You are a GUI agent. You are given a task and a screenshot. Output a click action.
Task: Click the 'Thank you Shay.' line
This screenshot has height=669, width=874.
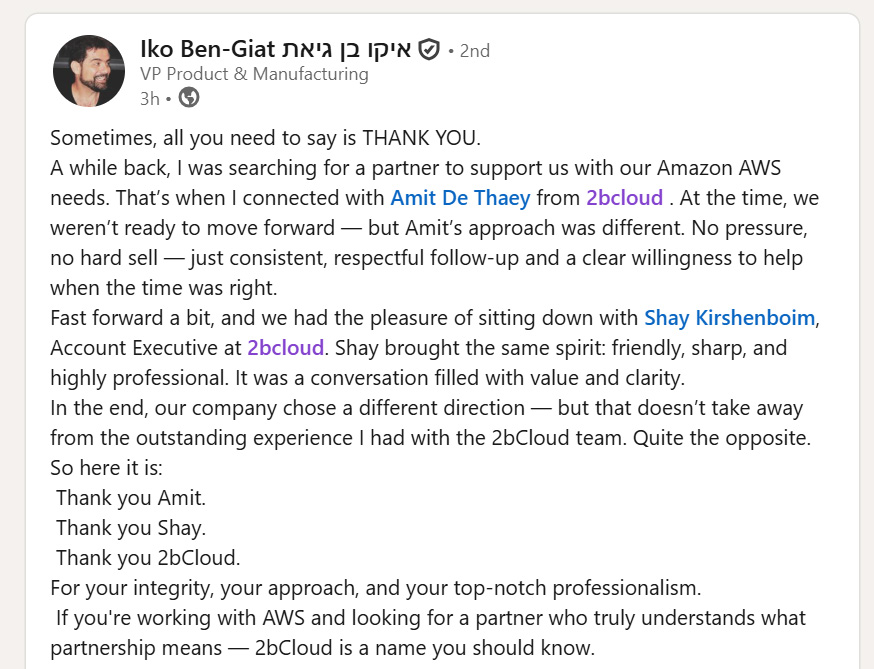pos(131,528)
